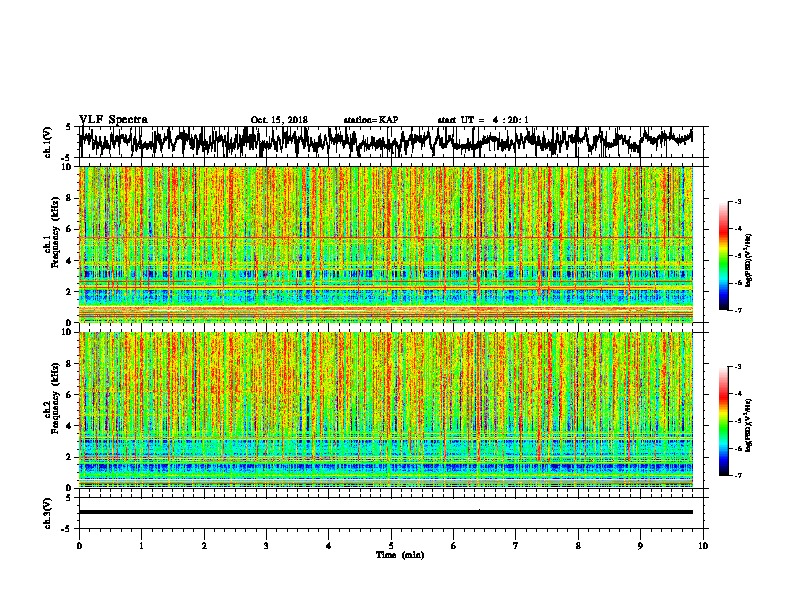Click the "ch.1(V)" axis label
Image resolution: width=792 pixels, height=612 pixels.
[47, 142]
